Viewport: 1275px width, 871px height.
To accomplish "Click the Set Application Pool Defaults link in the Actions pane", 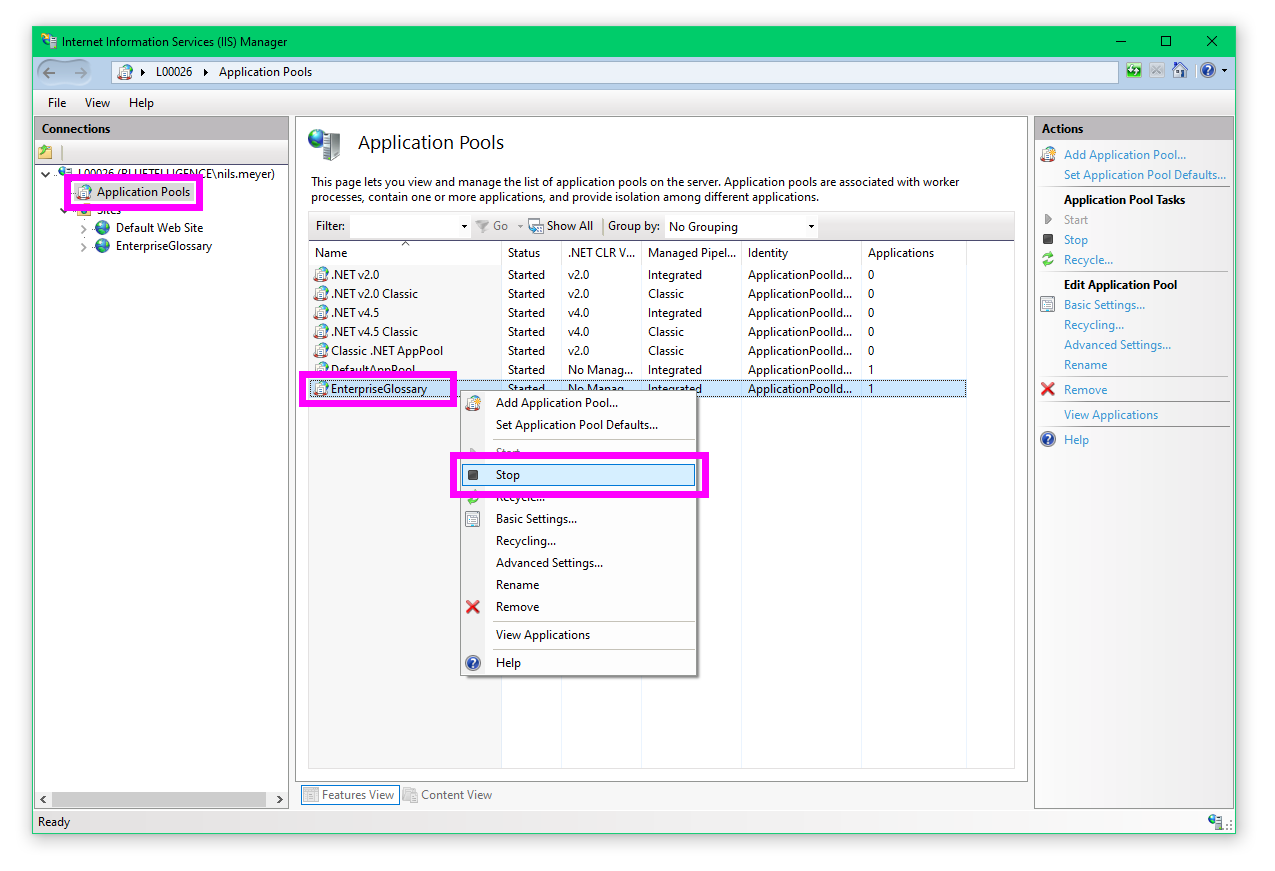I will coord(1144,175).
